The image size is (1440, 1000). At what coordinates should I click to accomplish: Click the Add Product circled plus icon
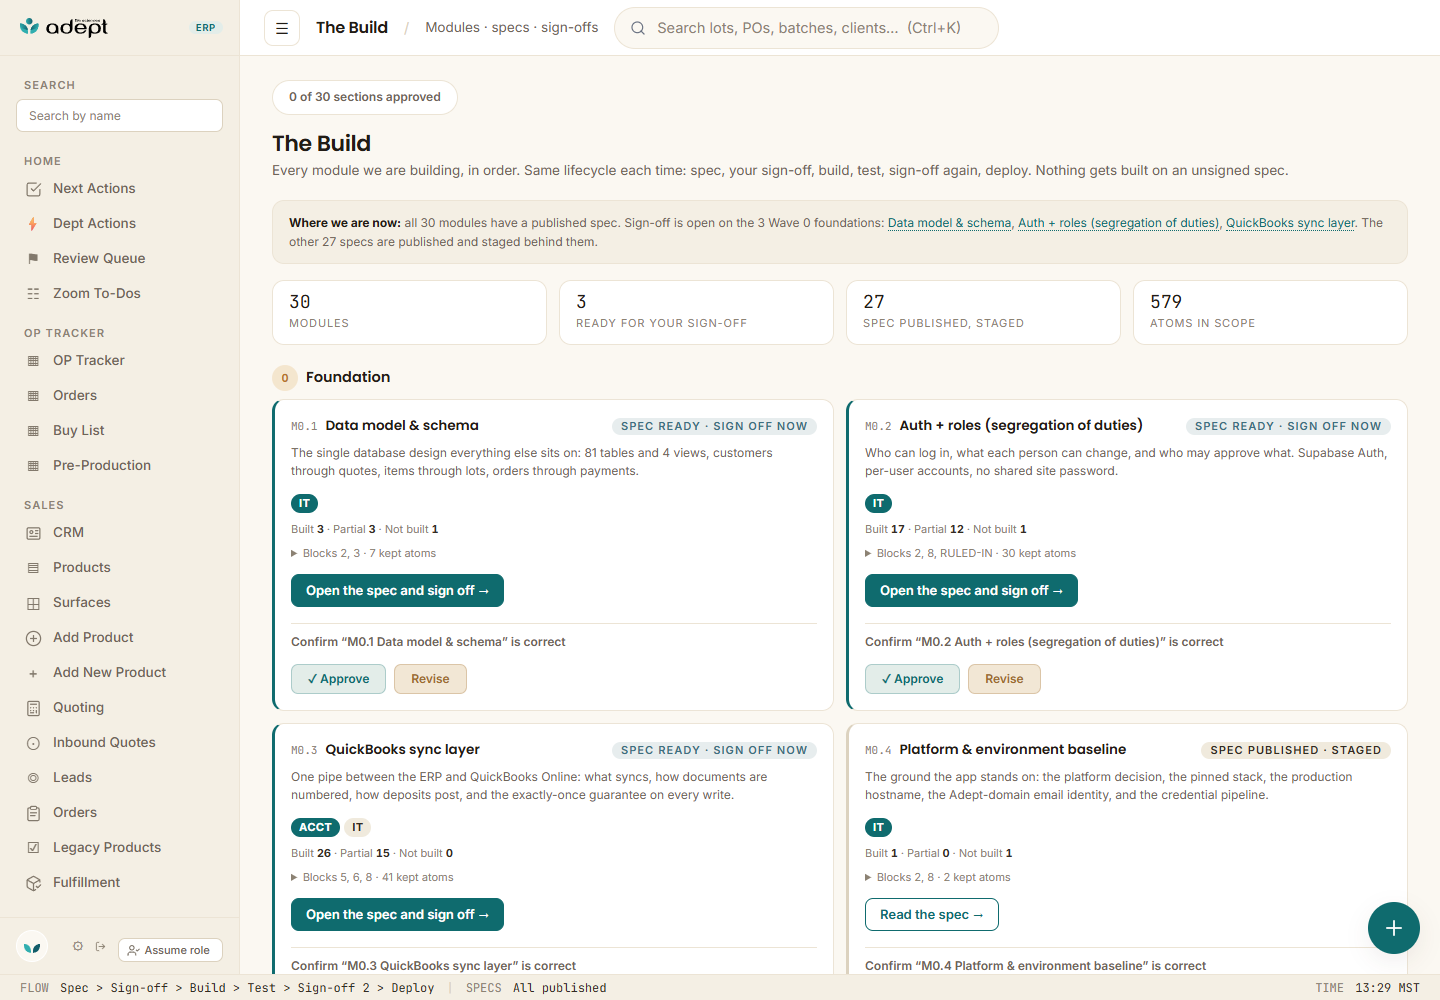(33, 638)
